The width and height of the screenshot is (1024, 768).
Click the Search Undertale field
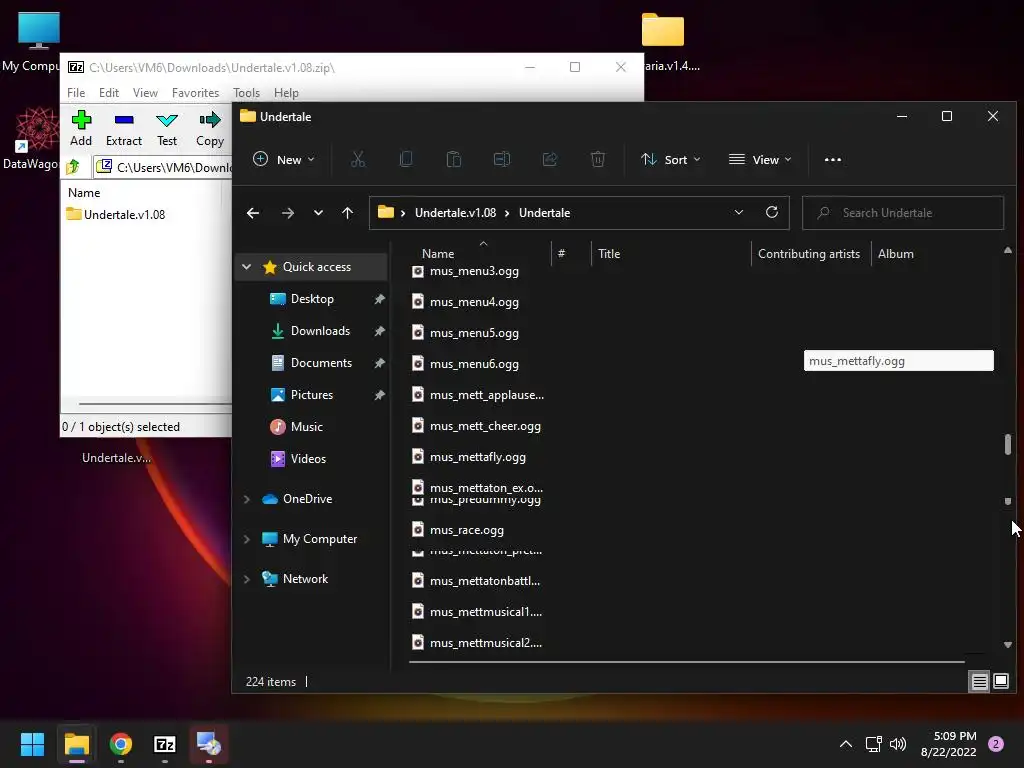(x=903, y=213)
